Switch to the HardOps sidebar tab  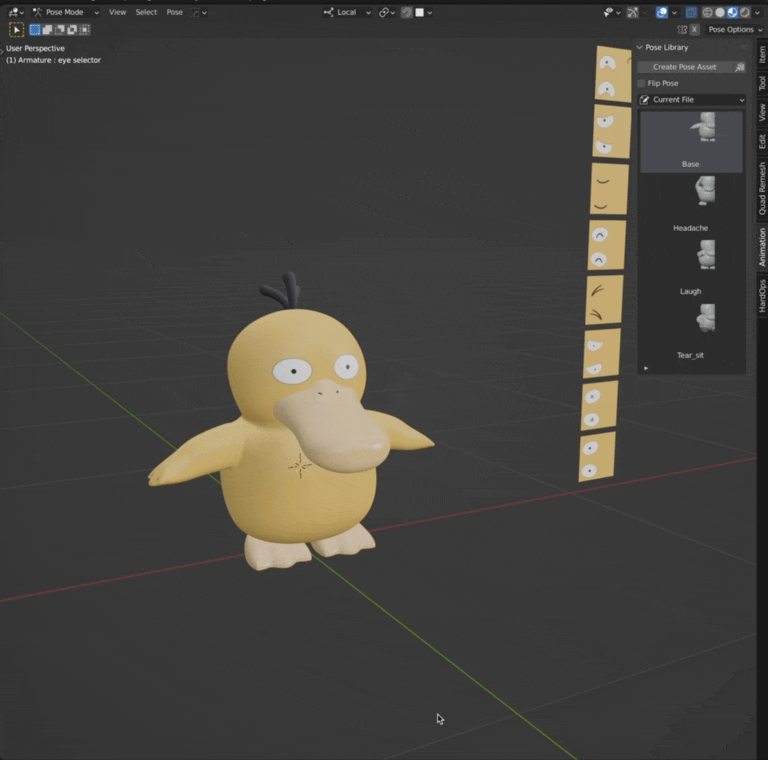tap(762, 296)
